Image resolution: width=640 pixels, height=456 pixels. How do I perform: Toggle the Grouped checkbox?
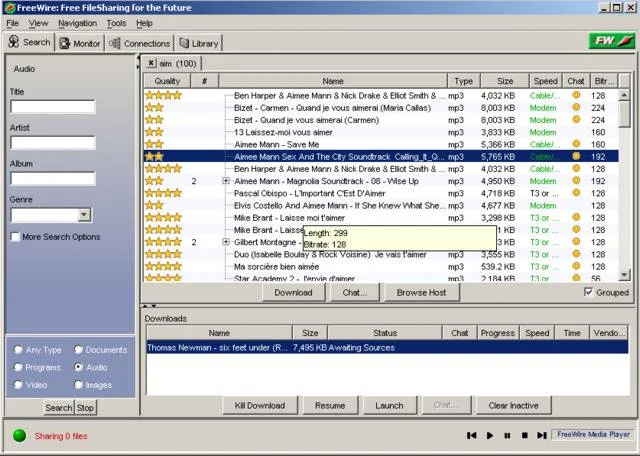(x=589, y=292)
